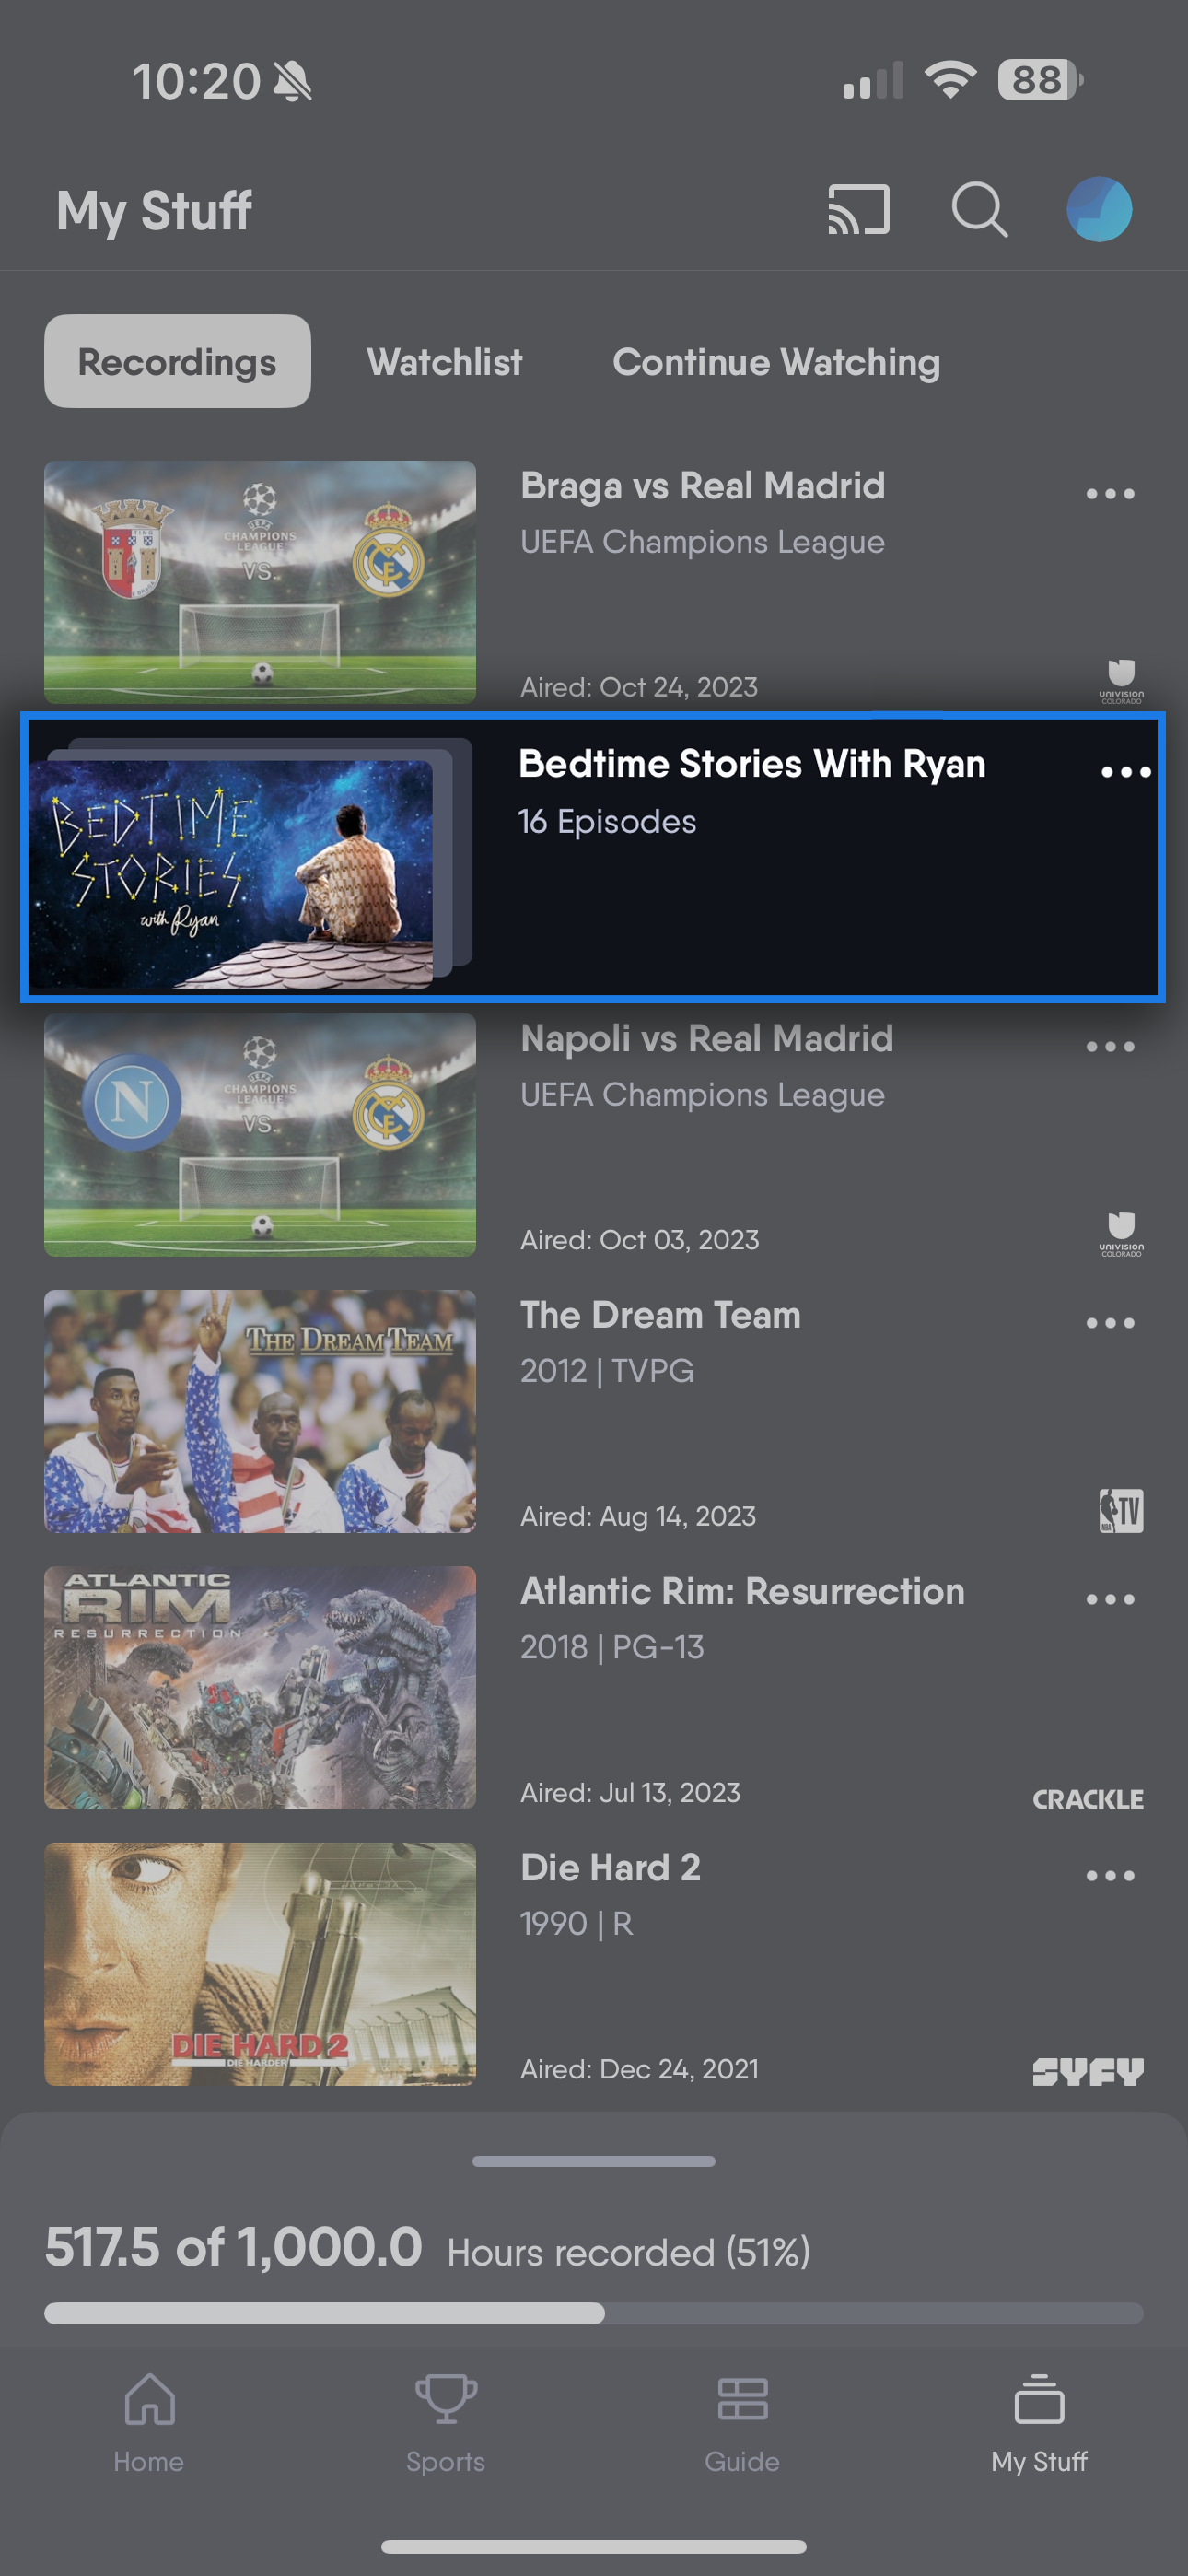Open more options for Die Hard 2
1188x2576 pixels.
click(1110, 1876)
